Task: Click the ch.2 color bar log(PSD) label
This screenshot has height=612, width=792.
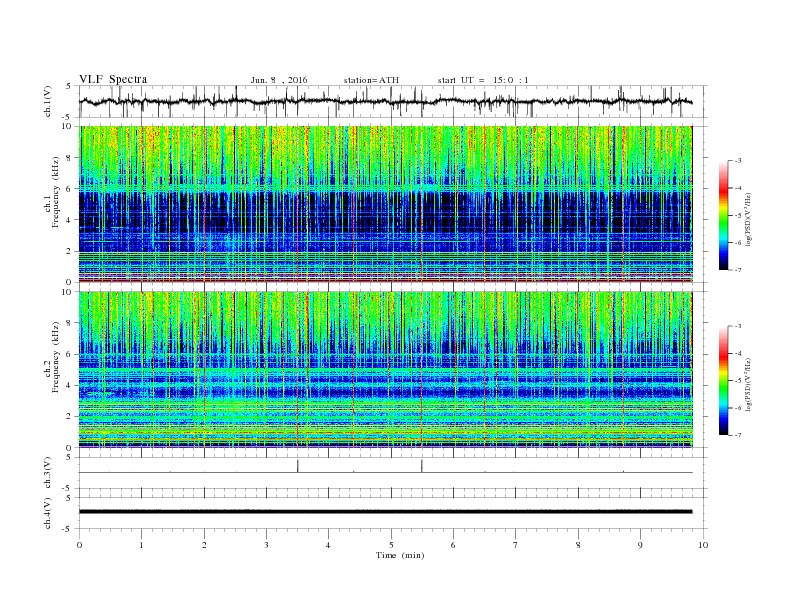Action: [749, 384]
